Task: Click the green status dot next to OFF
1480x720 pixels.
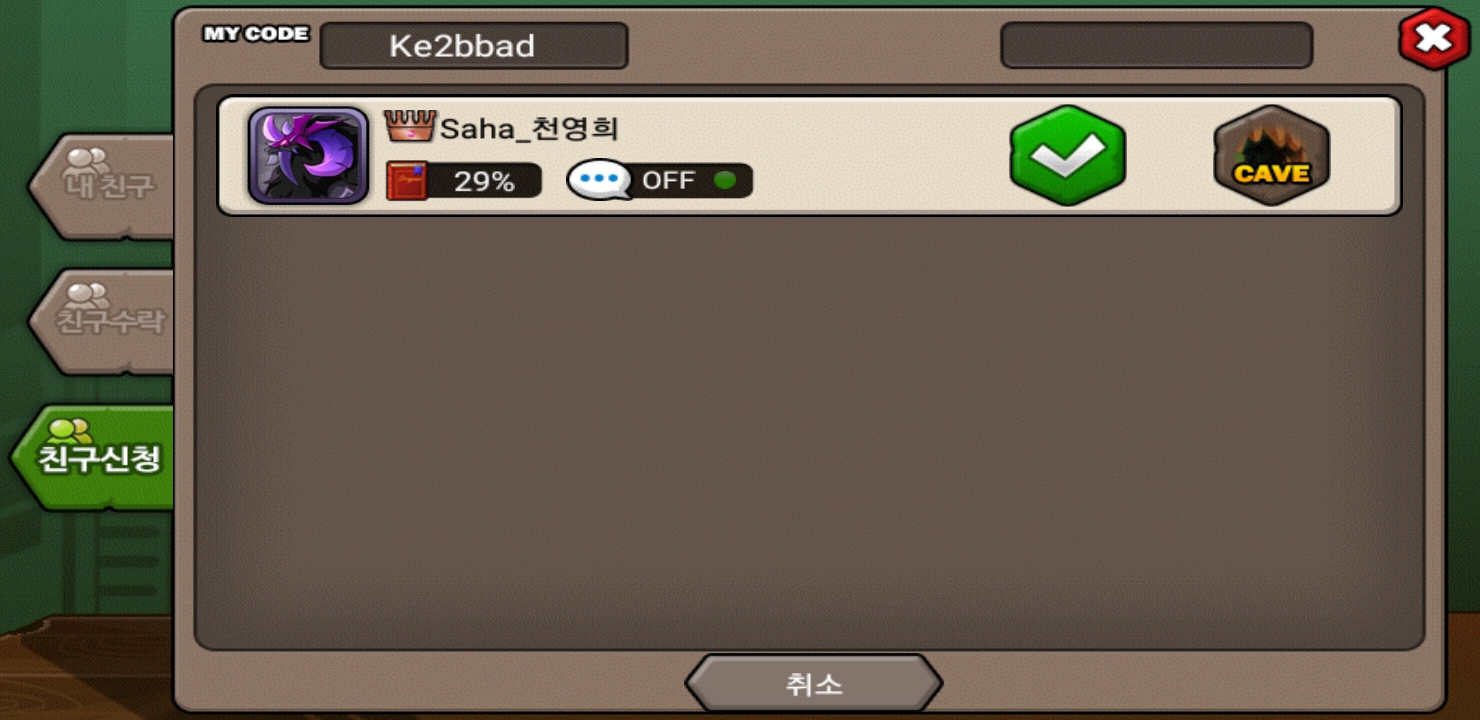Action: [x=725, y=181]
